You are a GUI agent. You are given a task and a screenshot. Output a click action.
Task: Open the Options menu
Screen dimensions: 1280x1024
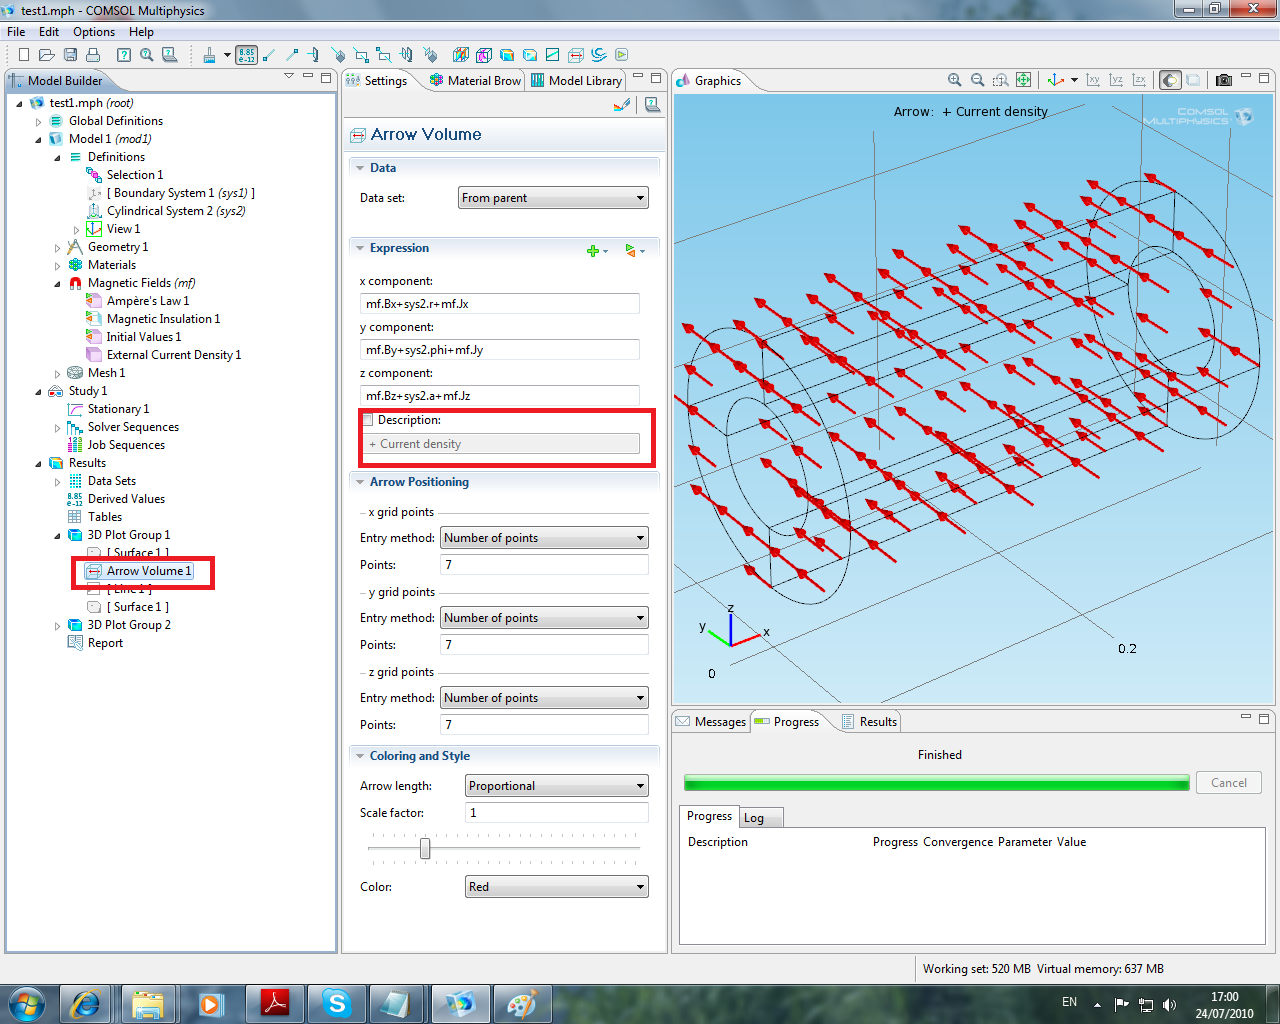click(x=94, y=32)
